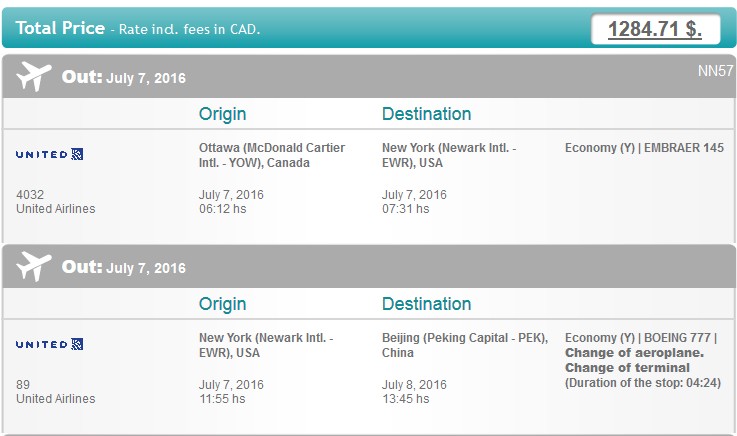
Task: Click the airplane icon in the second Out header
Action: click(x=34, y=267)
